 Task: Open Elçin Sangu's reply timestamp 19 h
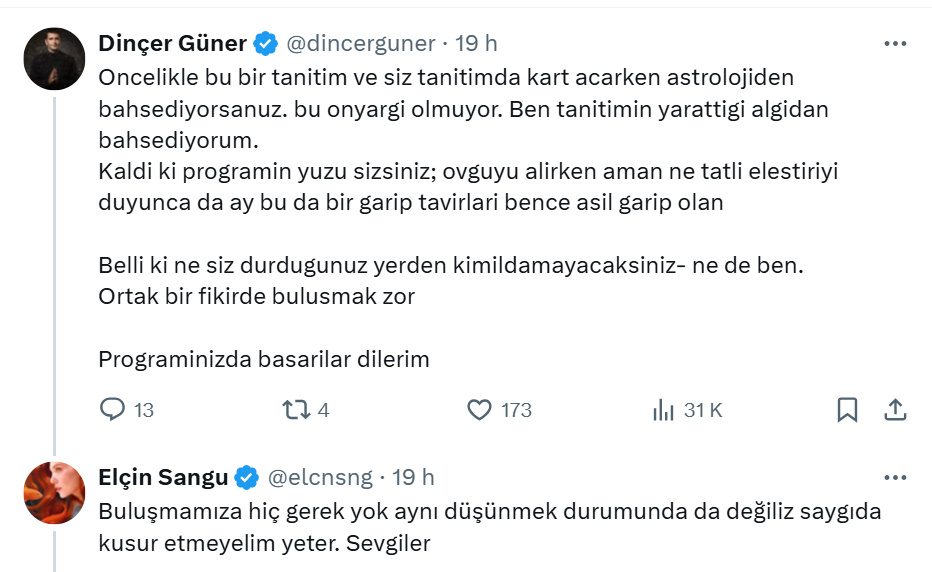click(413, 477)
